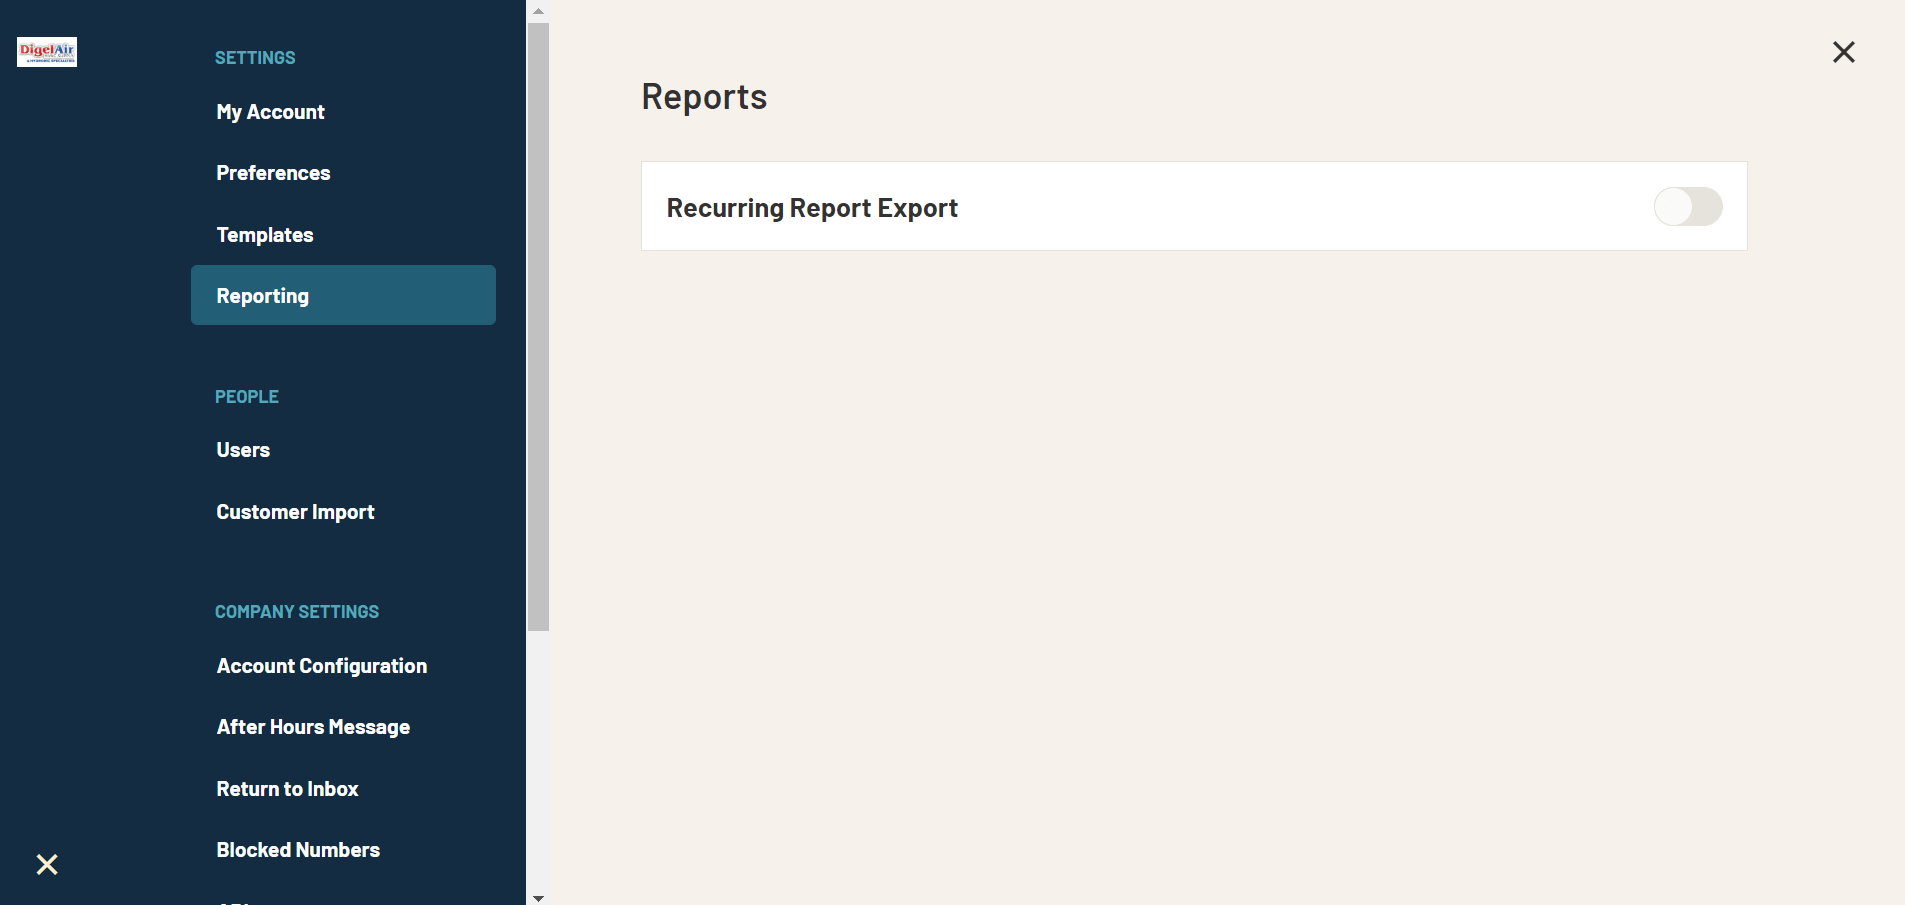Click the scrollbar down arrow

pyautogui.click(x=539, y=897)
